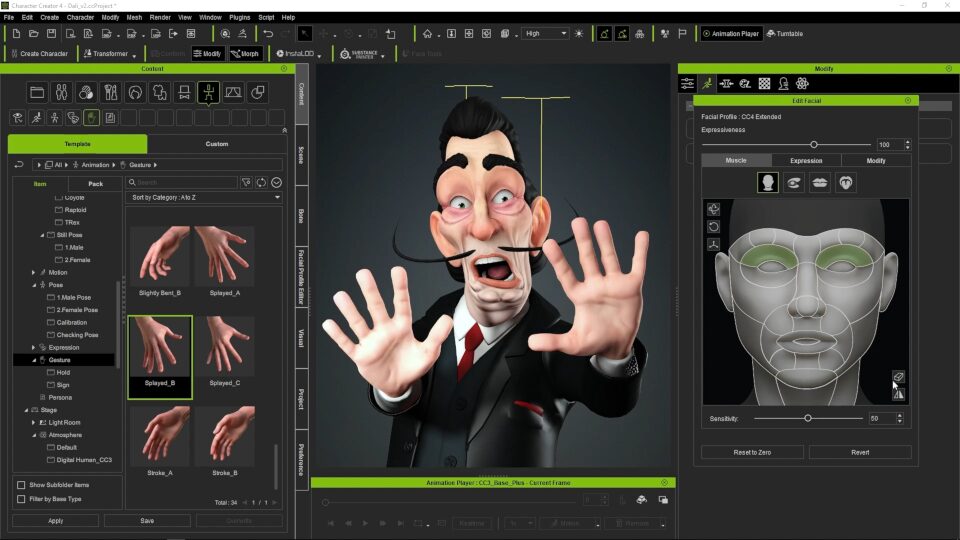Click the undo arrow in the toolbar
Screen dimensions: 960x540
pos(268,34)
